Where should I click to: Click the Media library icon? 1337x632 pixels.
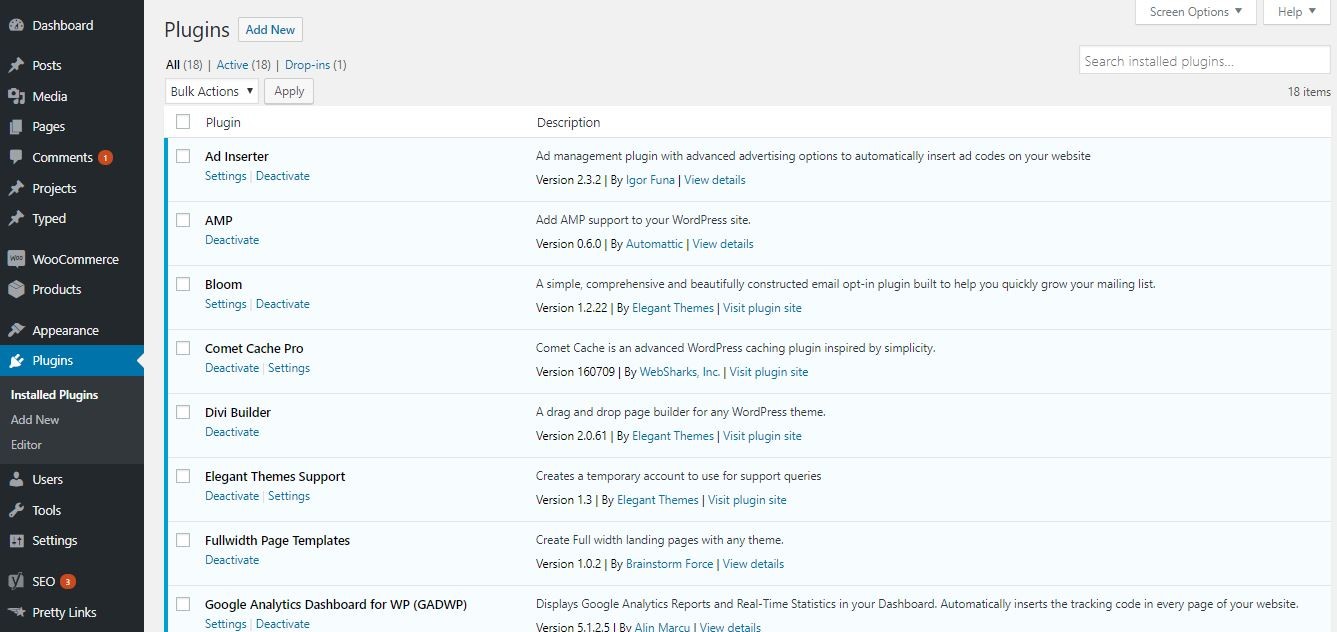tap(16, 96)
